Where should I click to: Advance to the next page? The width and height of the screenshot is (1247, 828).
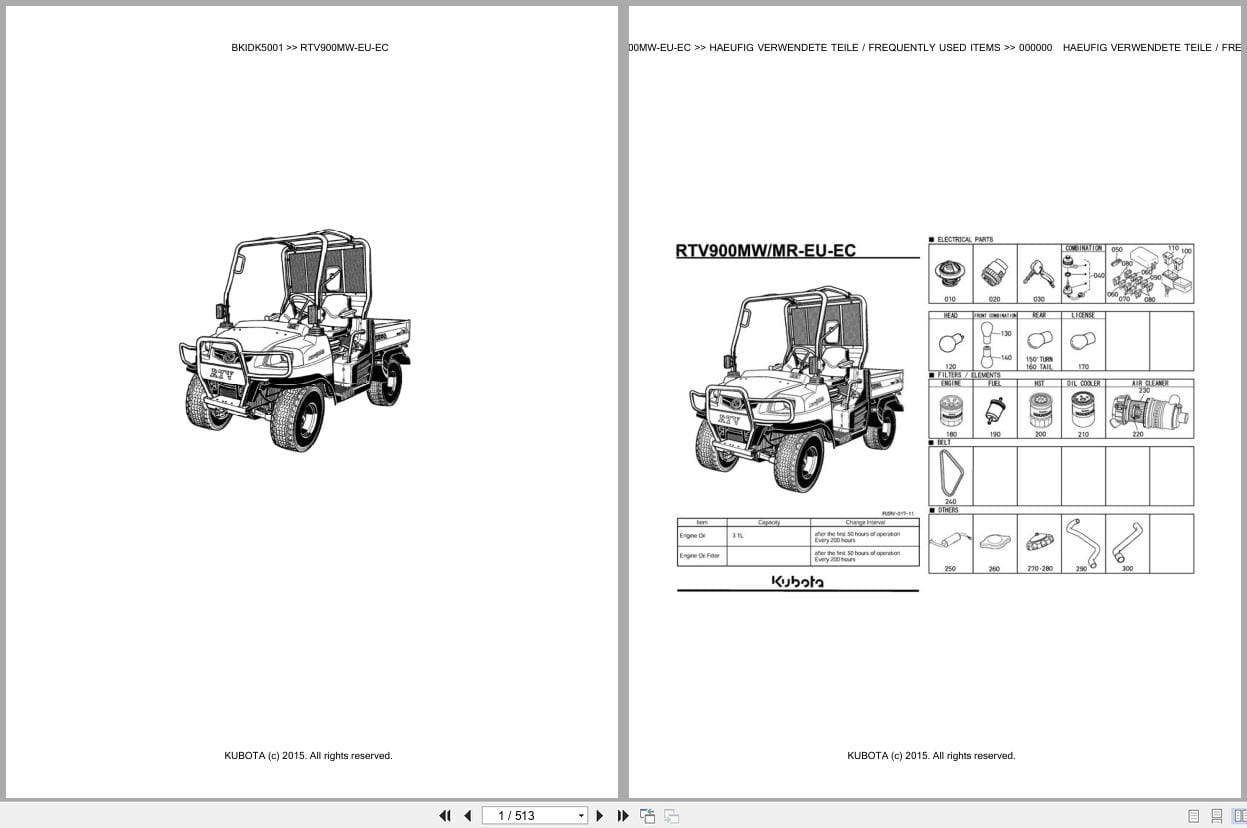[599, 816]
